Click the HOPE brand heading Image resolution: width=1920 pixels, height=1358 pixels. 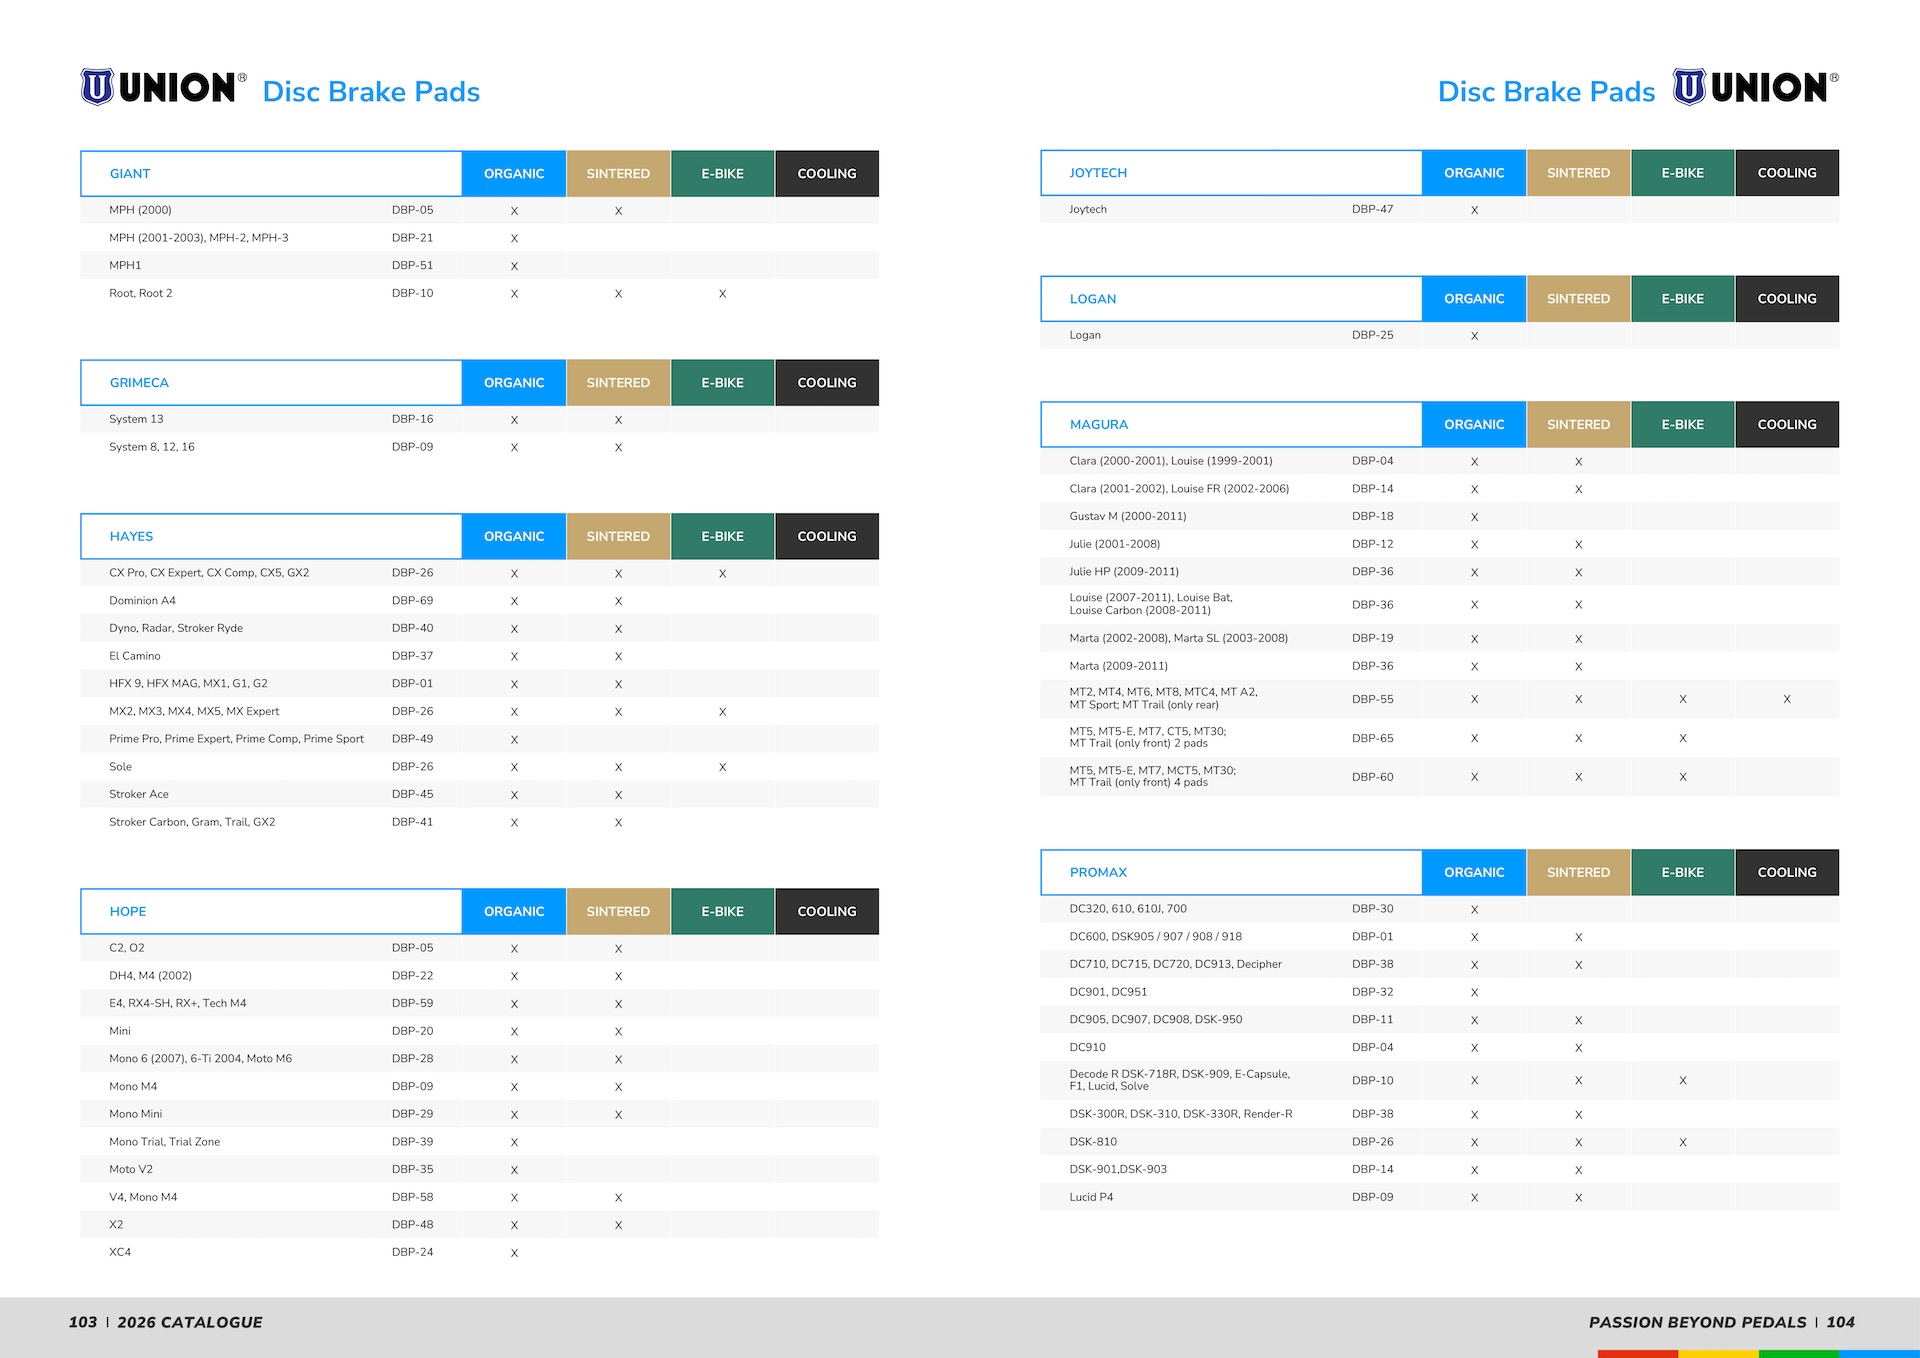(x=128, y=912)
